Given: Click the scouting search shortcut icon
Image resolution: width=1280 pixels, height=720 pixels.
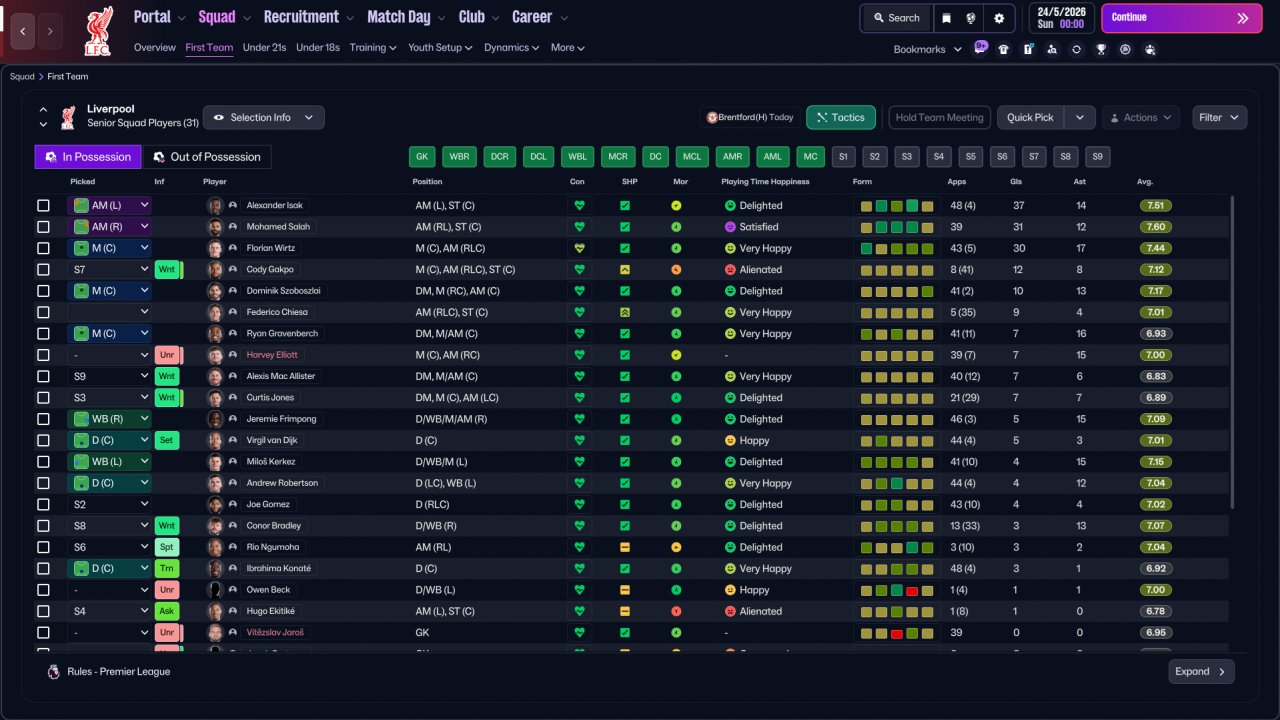Looking at the screenshot, I should 1052,49.
